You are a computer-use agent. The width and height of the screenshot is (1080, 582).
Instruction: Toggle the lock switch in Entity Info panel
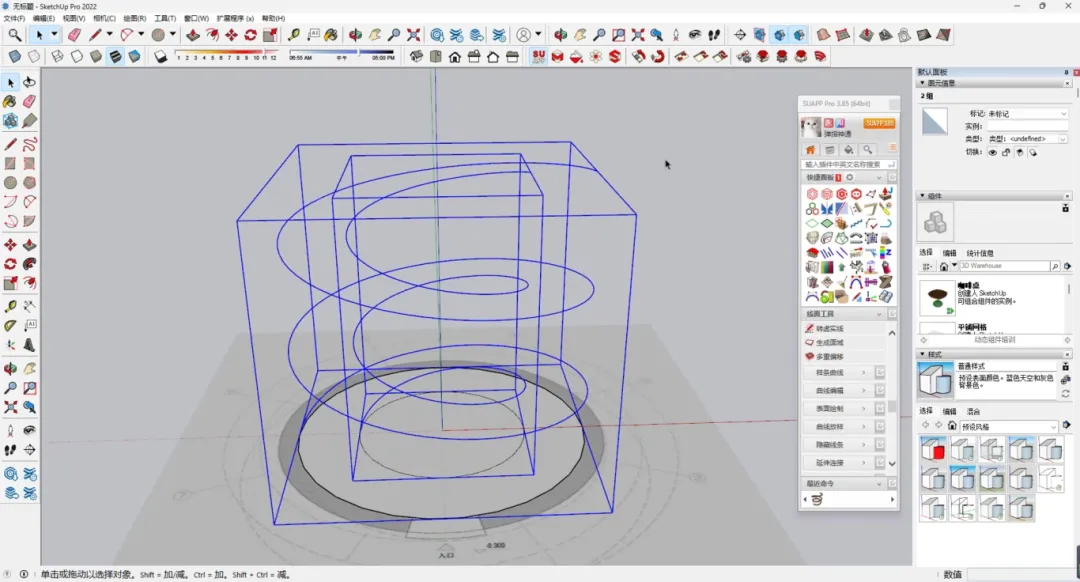point(1005,152)
